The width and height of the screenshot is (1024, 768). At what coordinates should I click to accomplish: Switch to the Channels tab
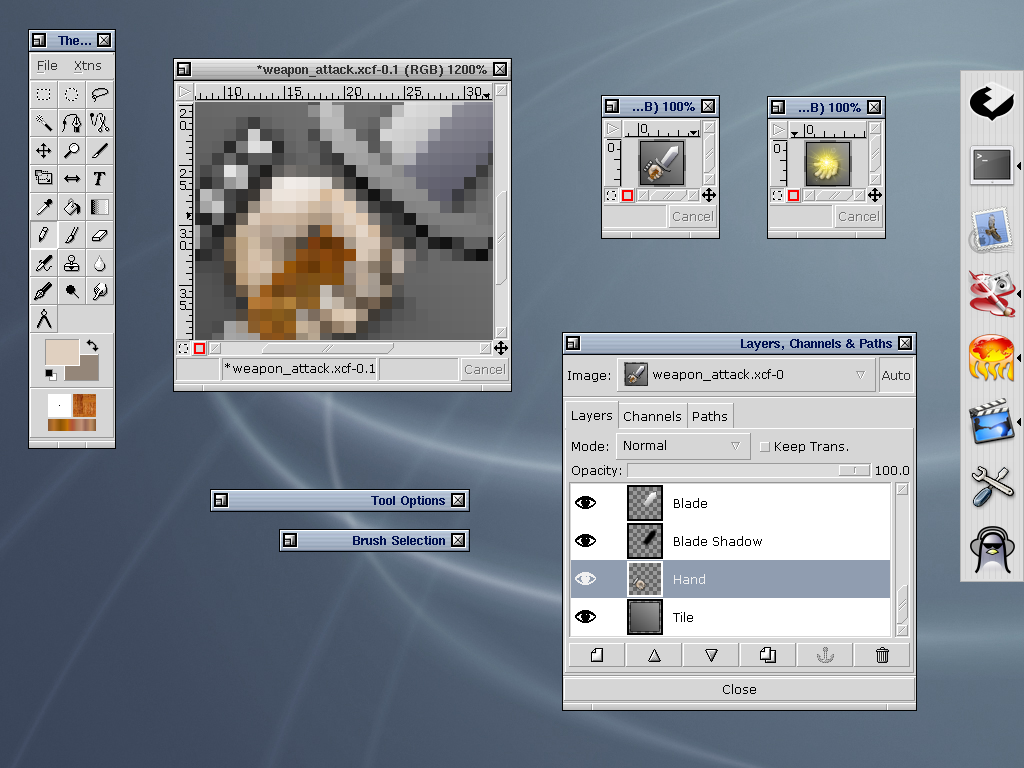tap(652, 416)
